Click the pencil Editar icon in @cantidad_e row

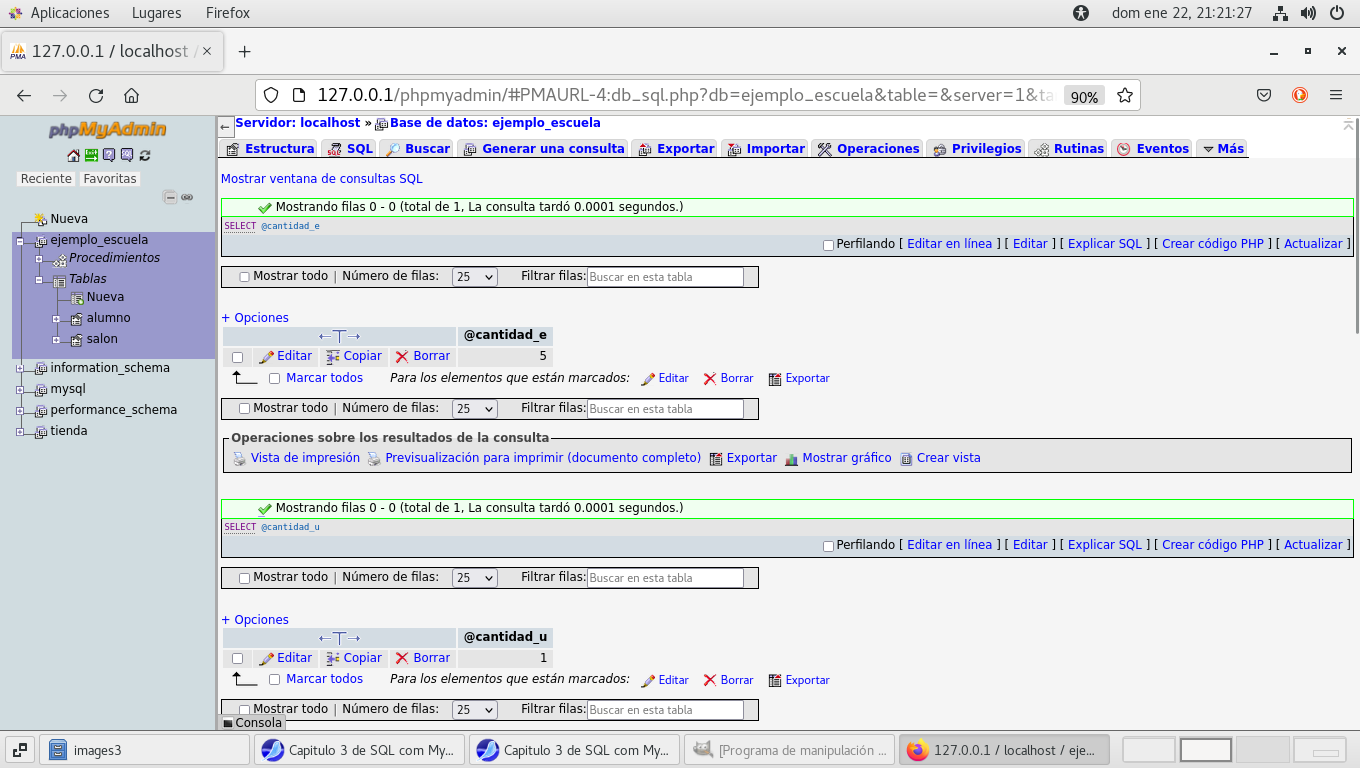point(266,356)
